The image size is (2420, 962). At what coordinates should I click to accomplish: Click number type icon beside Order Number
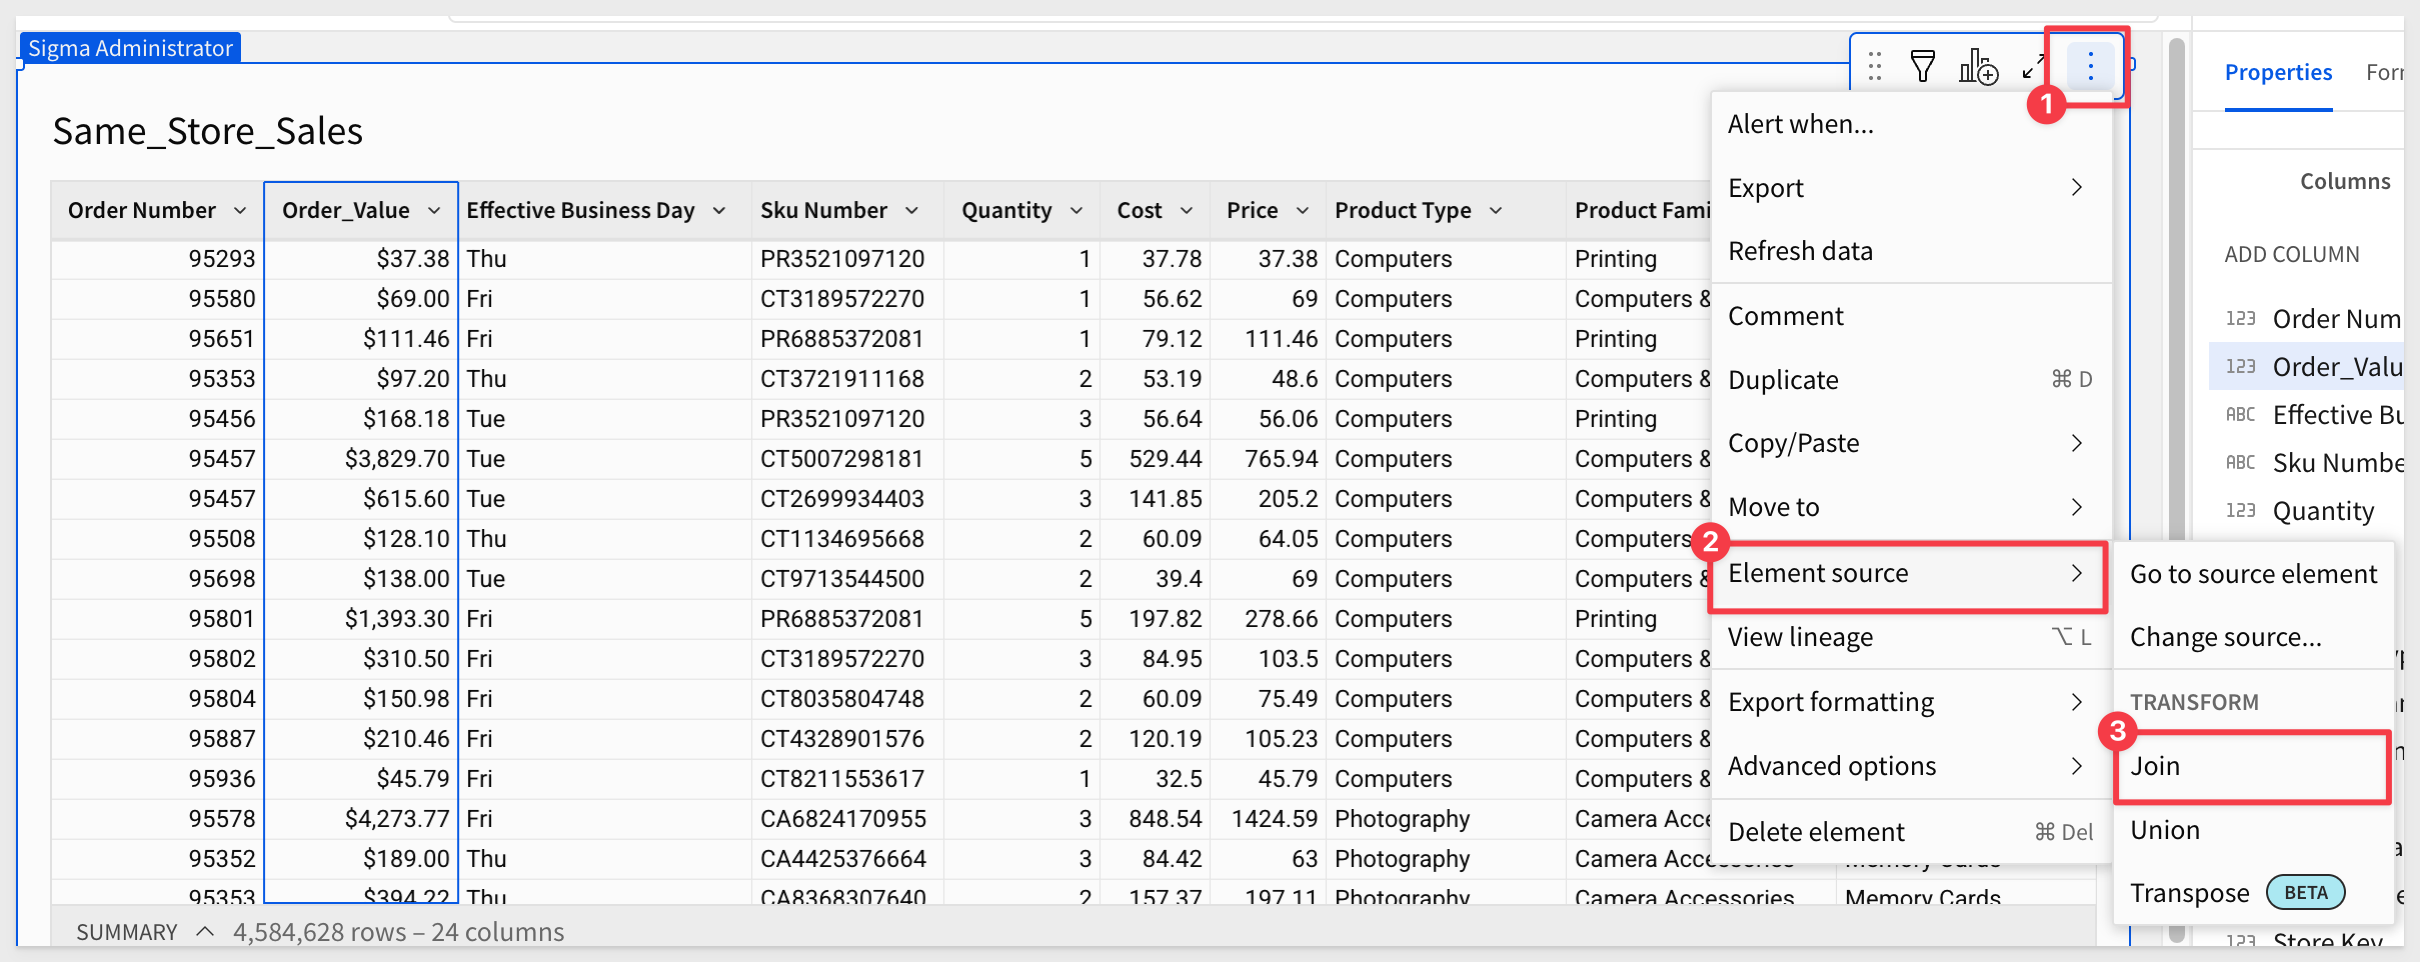tap(2240, 319)
